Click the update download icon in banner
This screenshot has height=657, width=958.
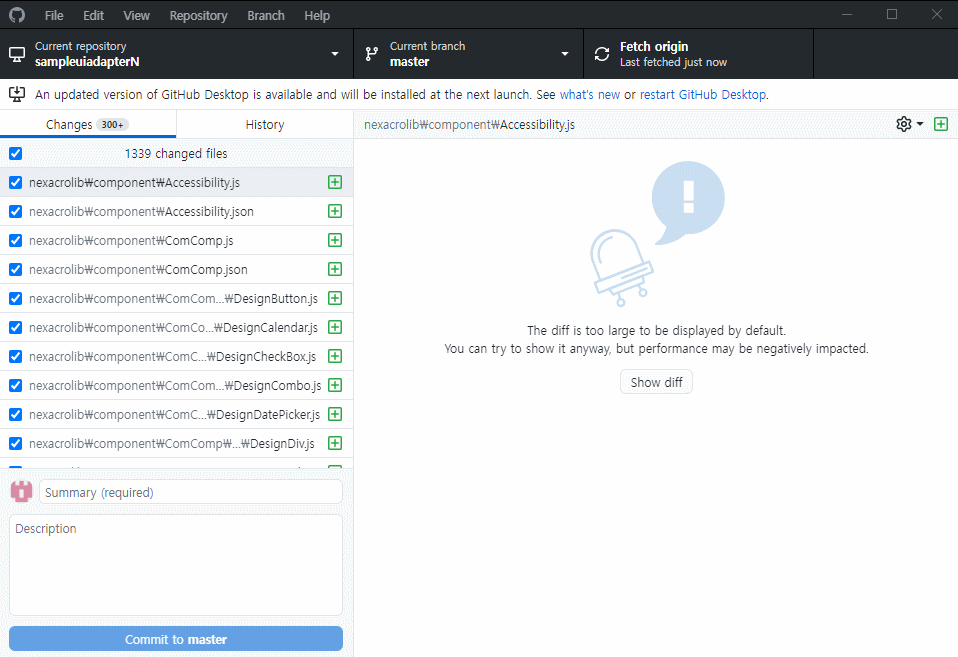coord(17,94)
